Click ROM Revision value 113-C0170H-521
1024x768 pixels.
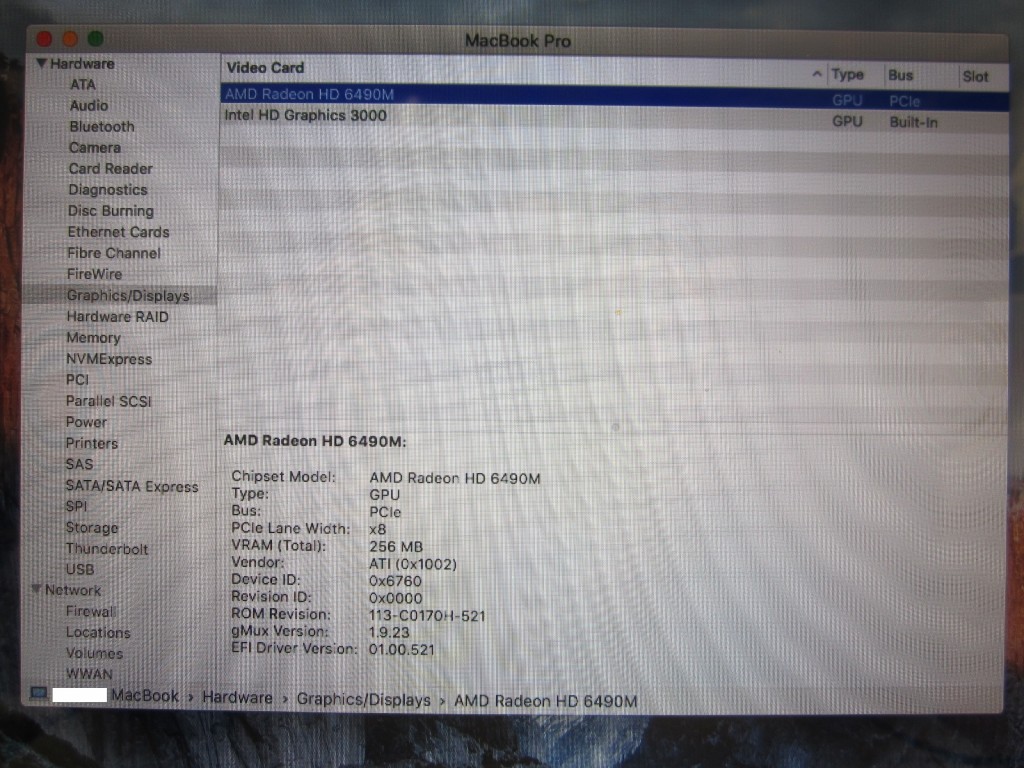pyautogui.click(x=427, y=615)
